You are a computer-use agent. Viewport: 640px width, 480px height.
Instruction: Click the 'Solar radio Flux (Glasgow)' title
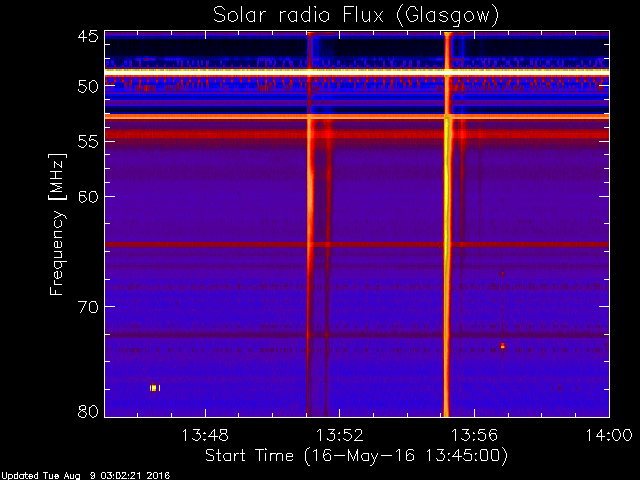(356, 16)
